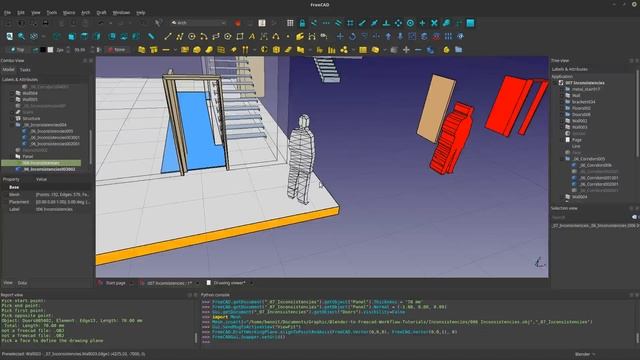Screen dimensions: 640x360
Task: Select the Draft Upgrade arrow tool
Action: tap(388, 36)
